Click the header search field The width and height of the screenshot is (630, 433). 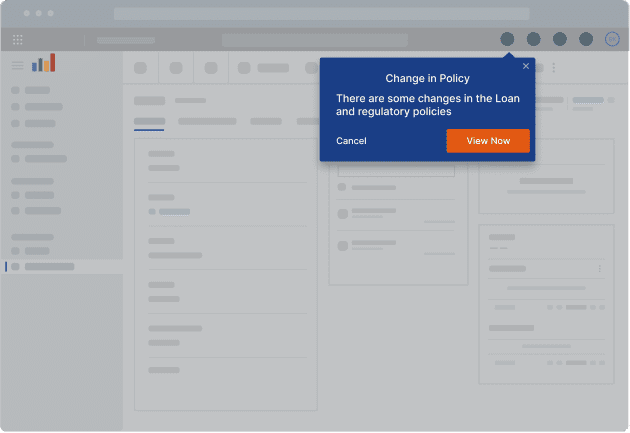click(x=315, y=40)
